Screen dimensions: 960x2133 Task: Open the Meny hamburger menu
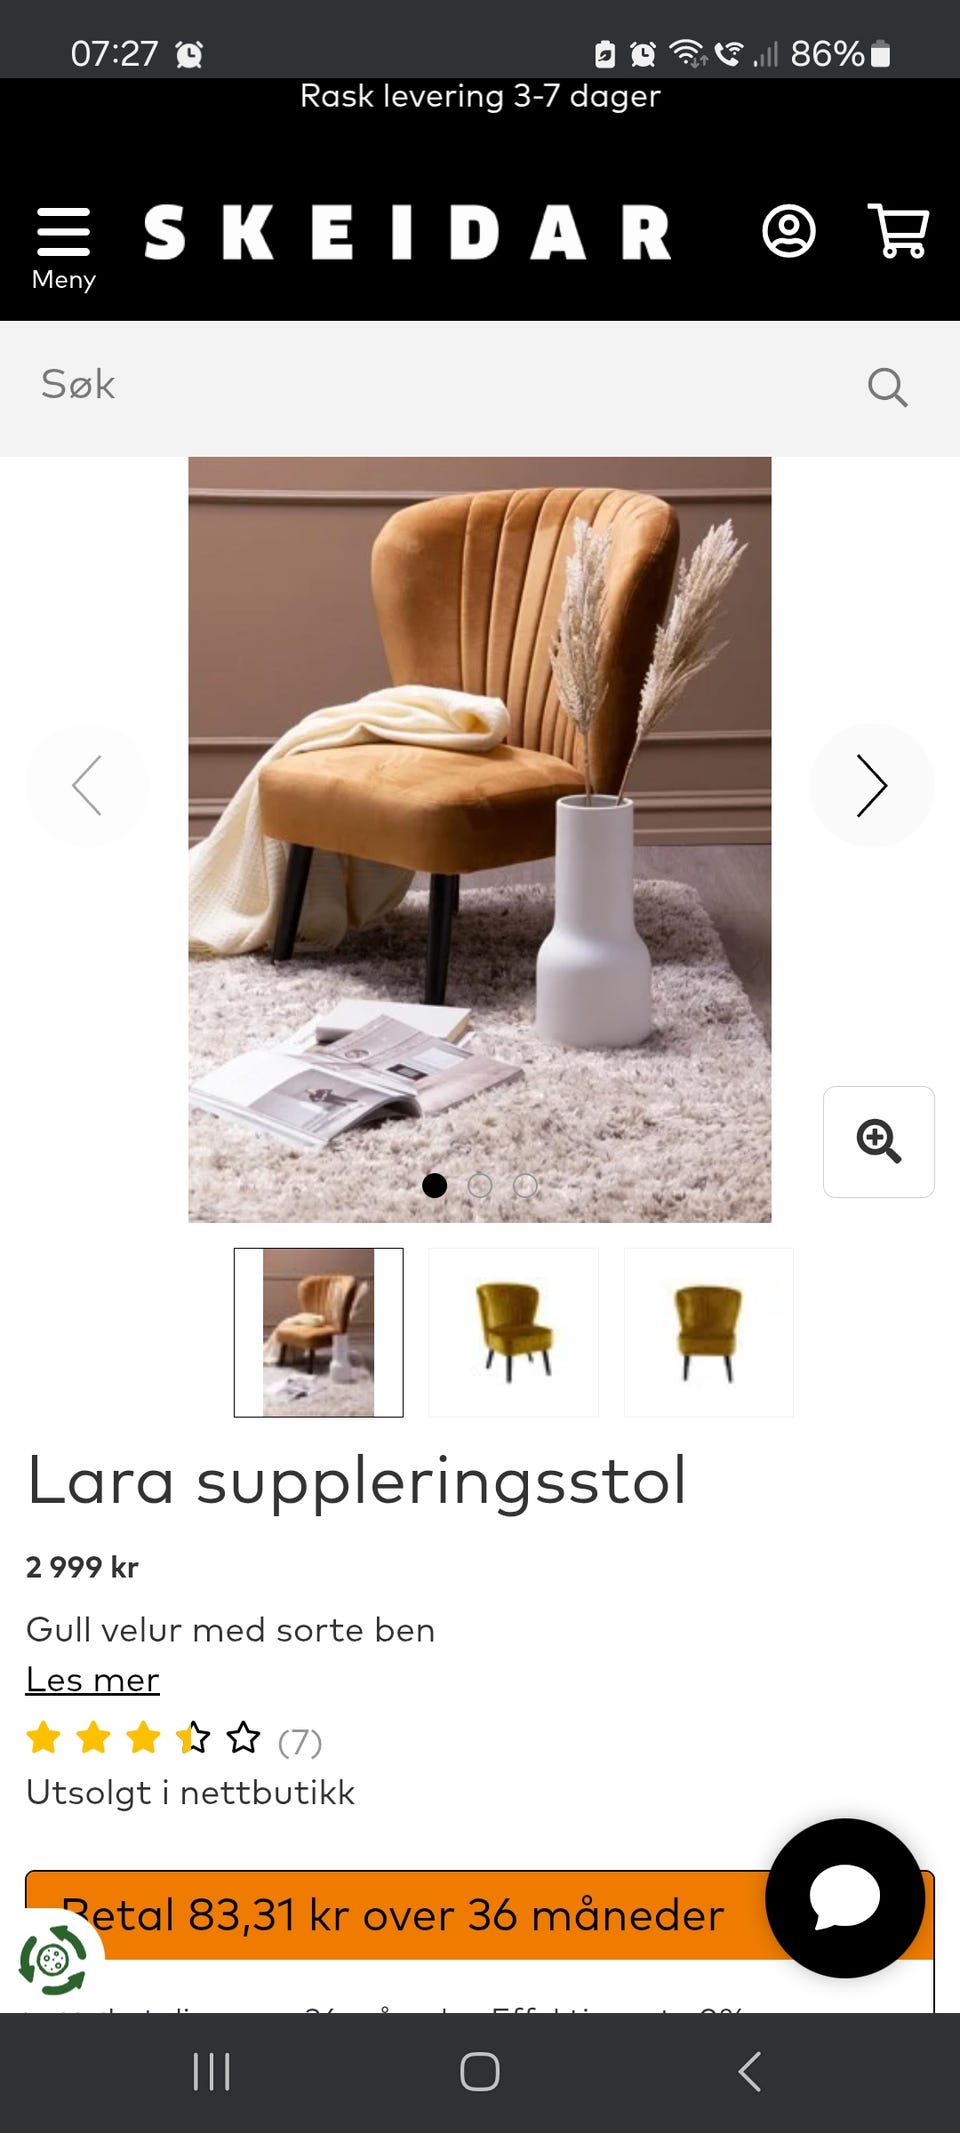point(63,248)
